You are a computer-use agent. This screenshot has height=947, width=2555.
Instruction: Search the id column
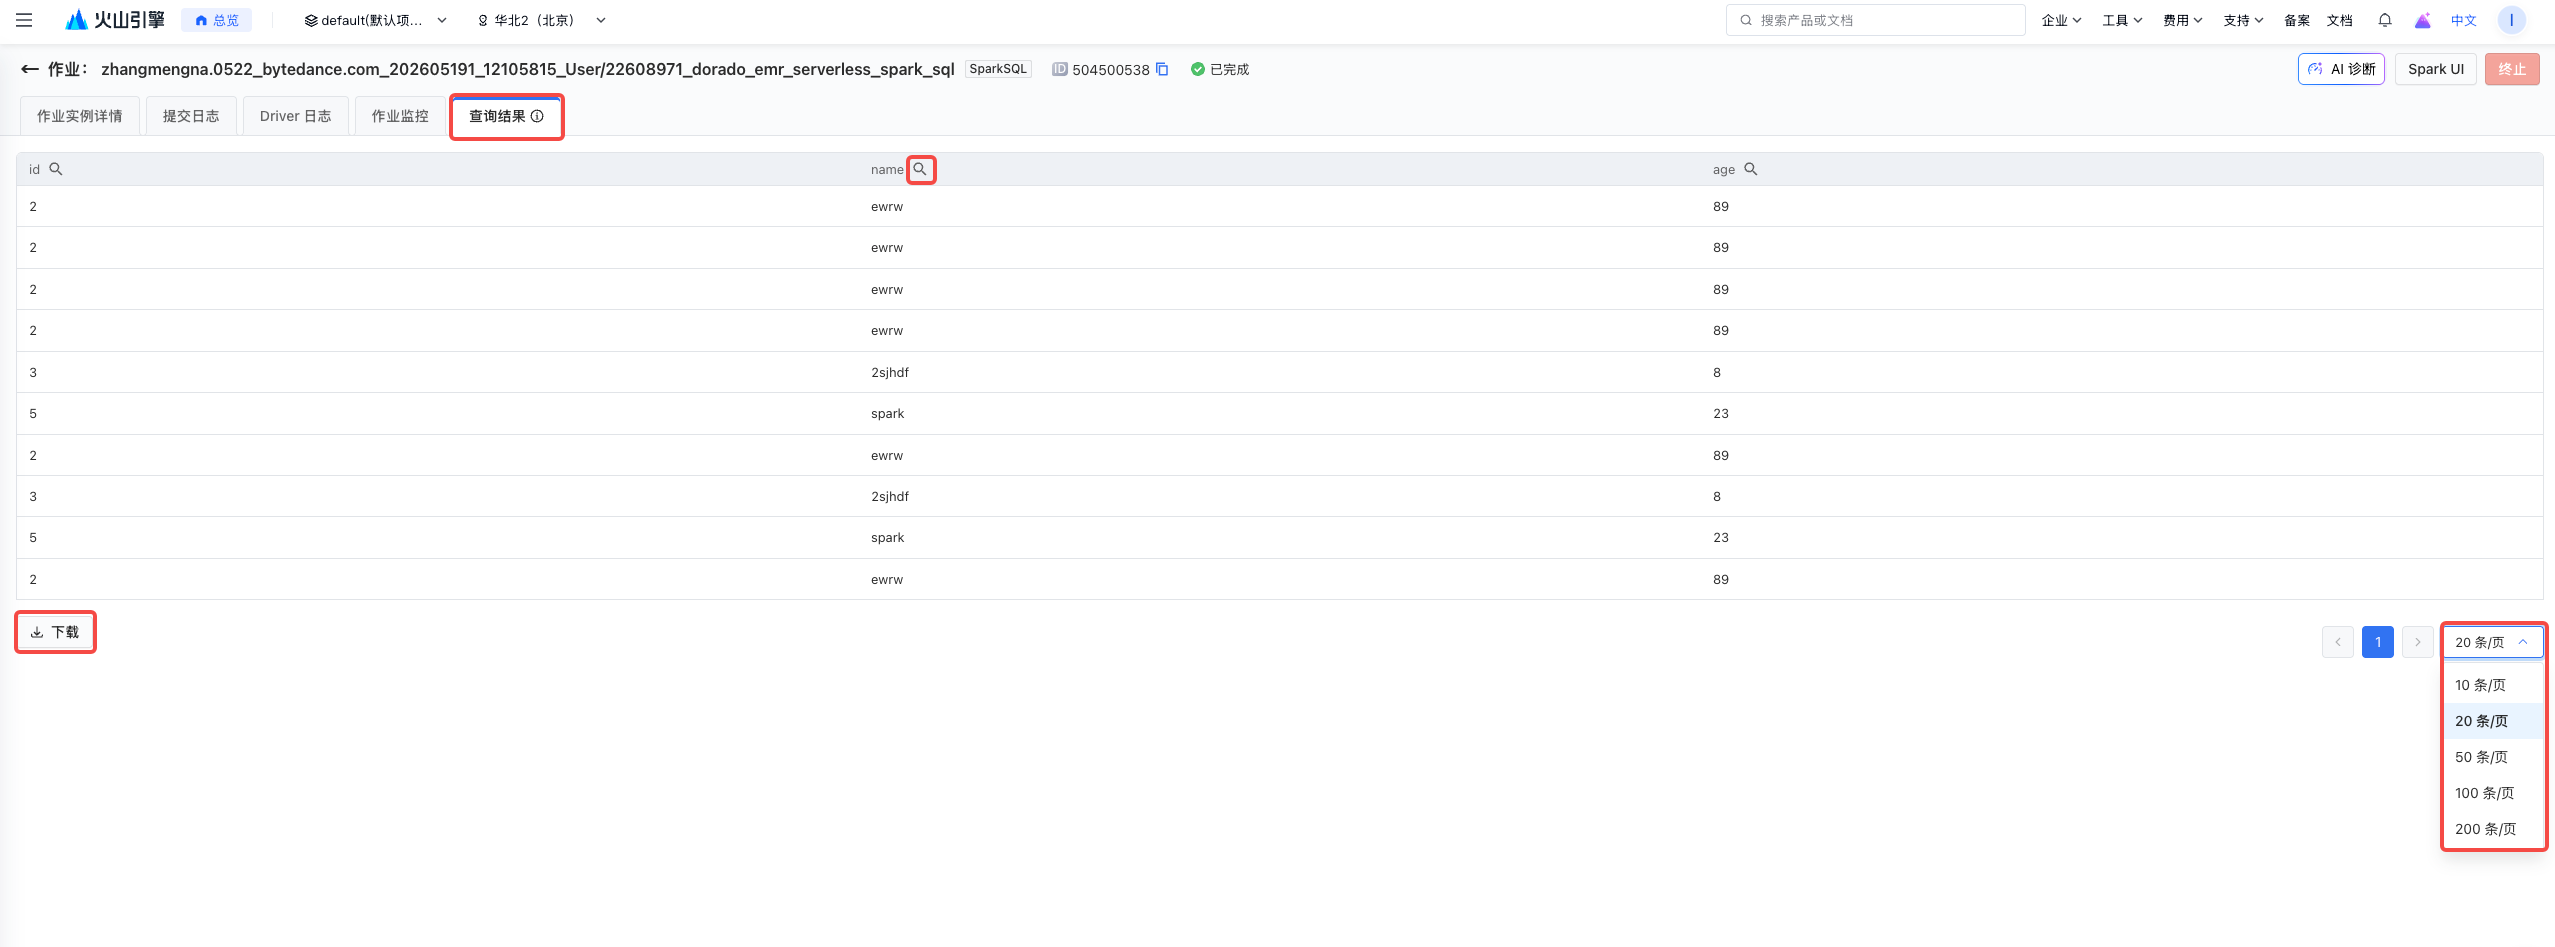pyautogui.click(x=56, y=169)
